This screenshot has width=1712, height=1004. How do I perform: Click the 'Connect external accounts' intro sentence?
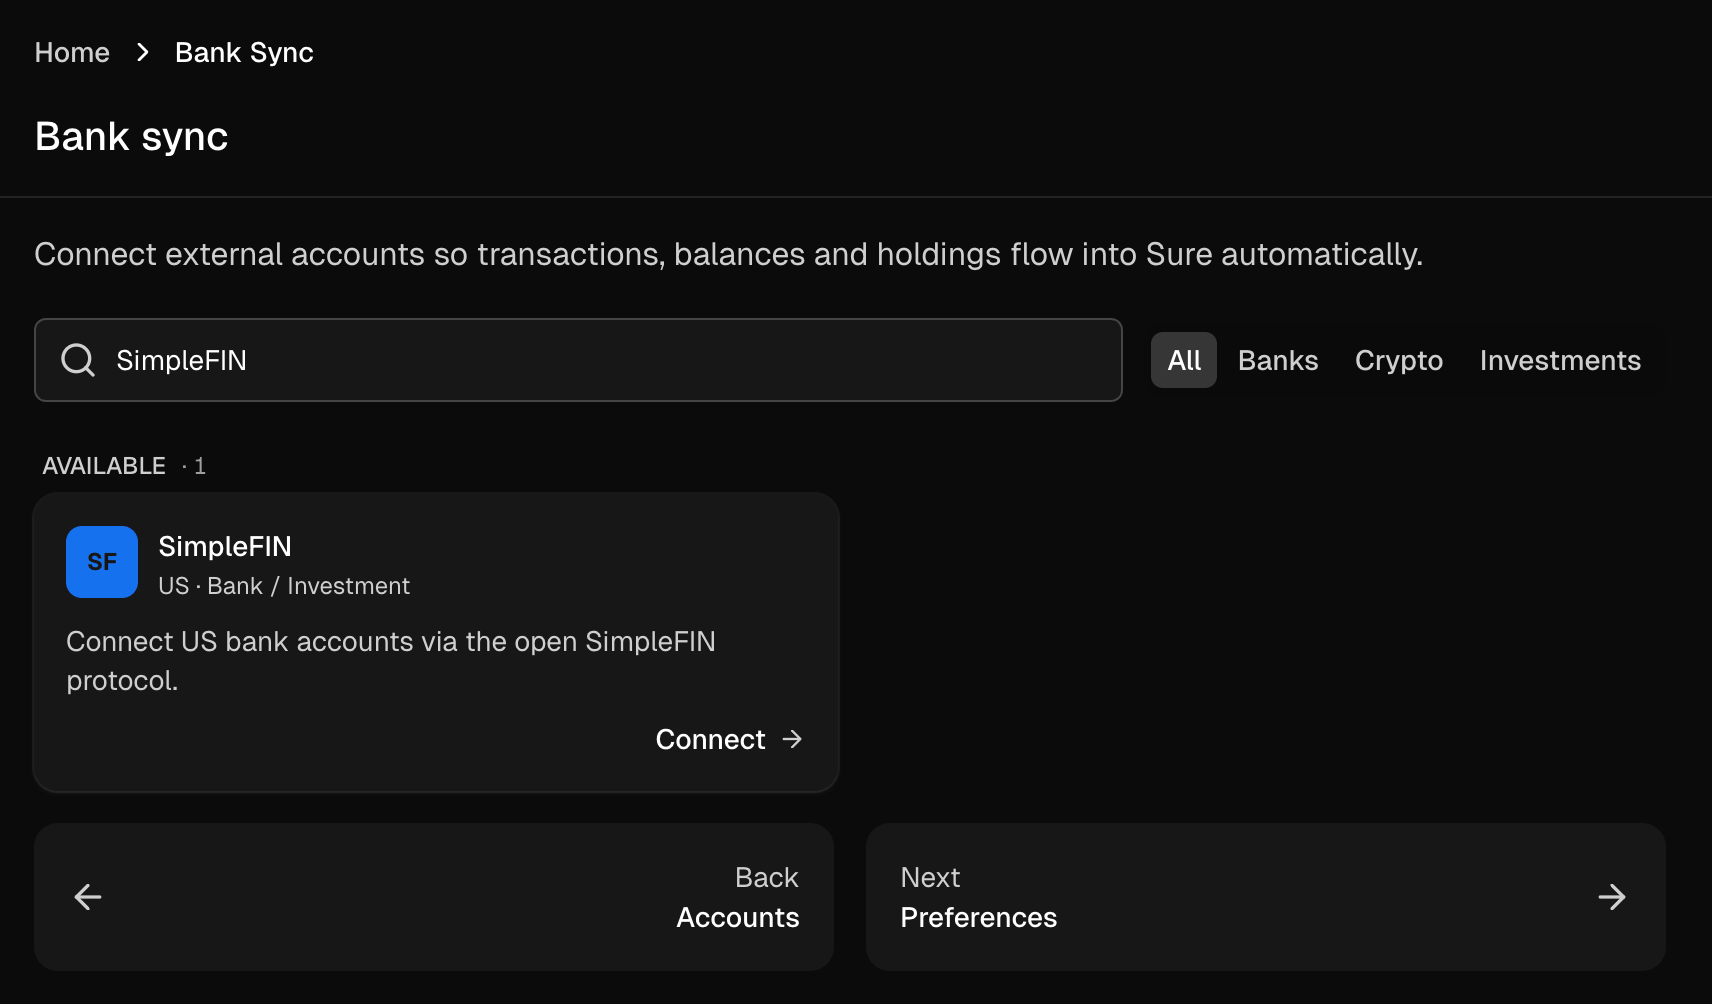click(x=728, y=254)
